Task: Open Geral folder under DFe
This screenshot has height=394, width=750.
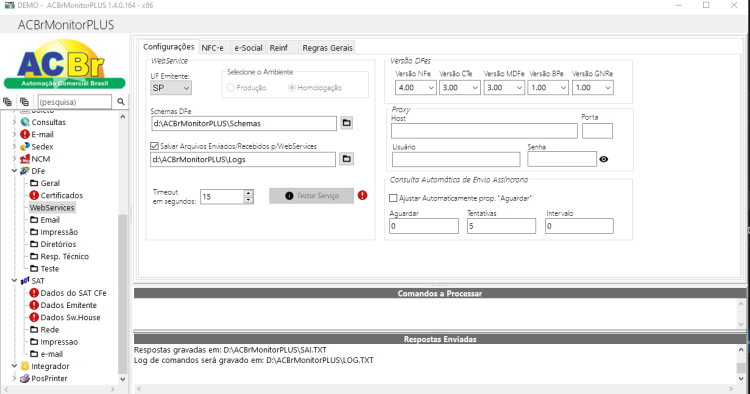Action: click(x=44, y=183)
